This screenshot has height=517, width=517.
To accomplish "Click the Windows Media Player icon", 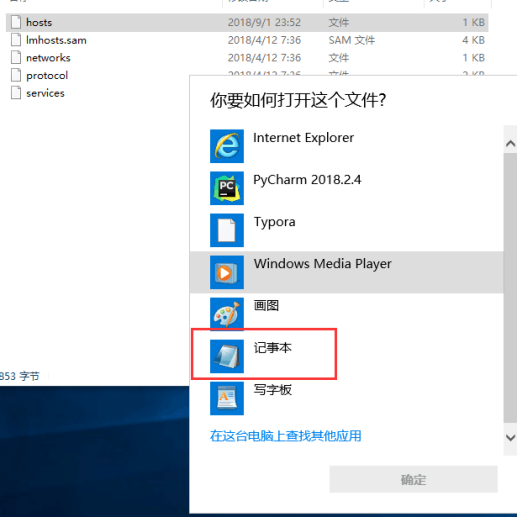I will coord(227,272).
